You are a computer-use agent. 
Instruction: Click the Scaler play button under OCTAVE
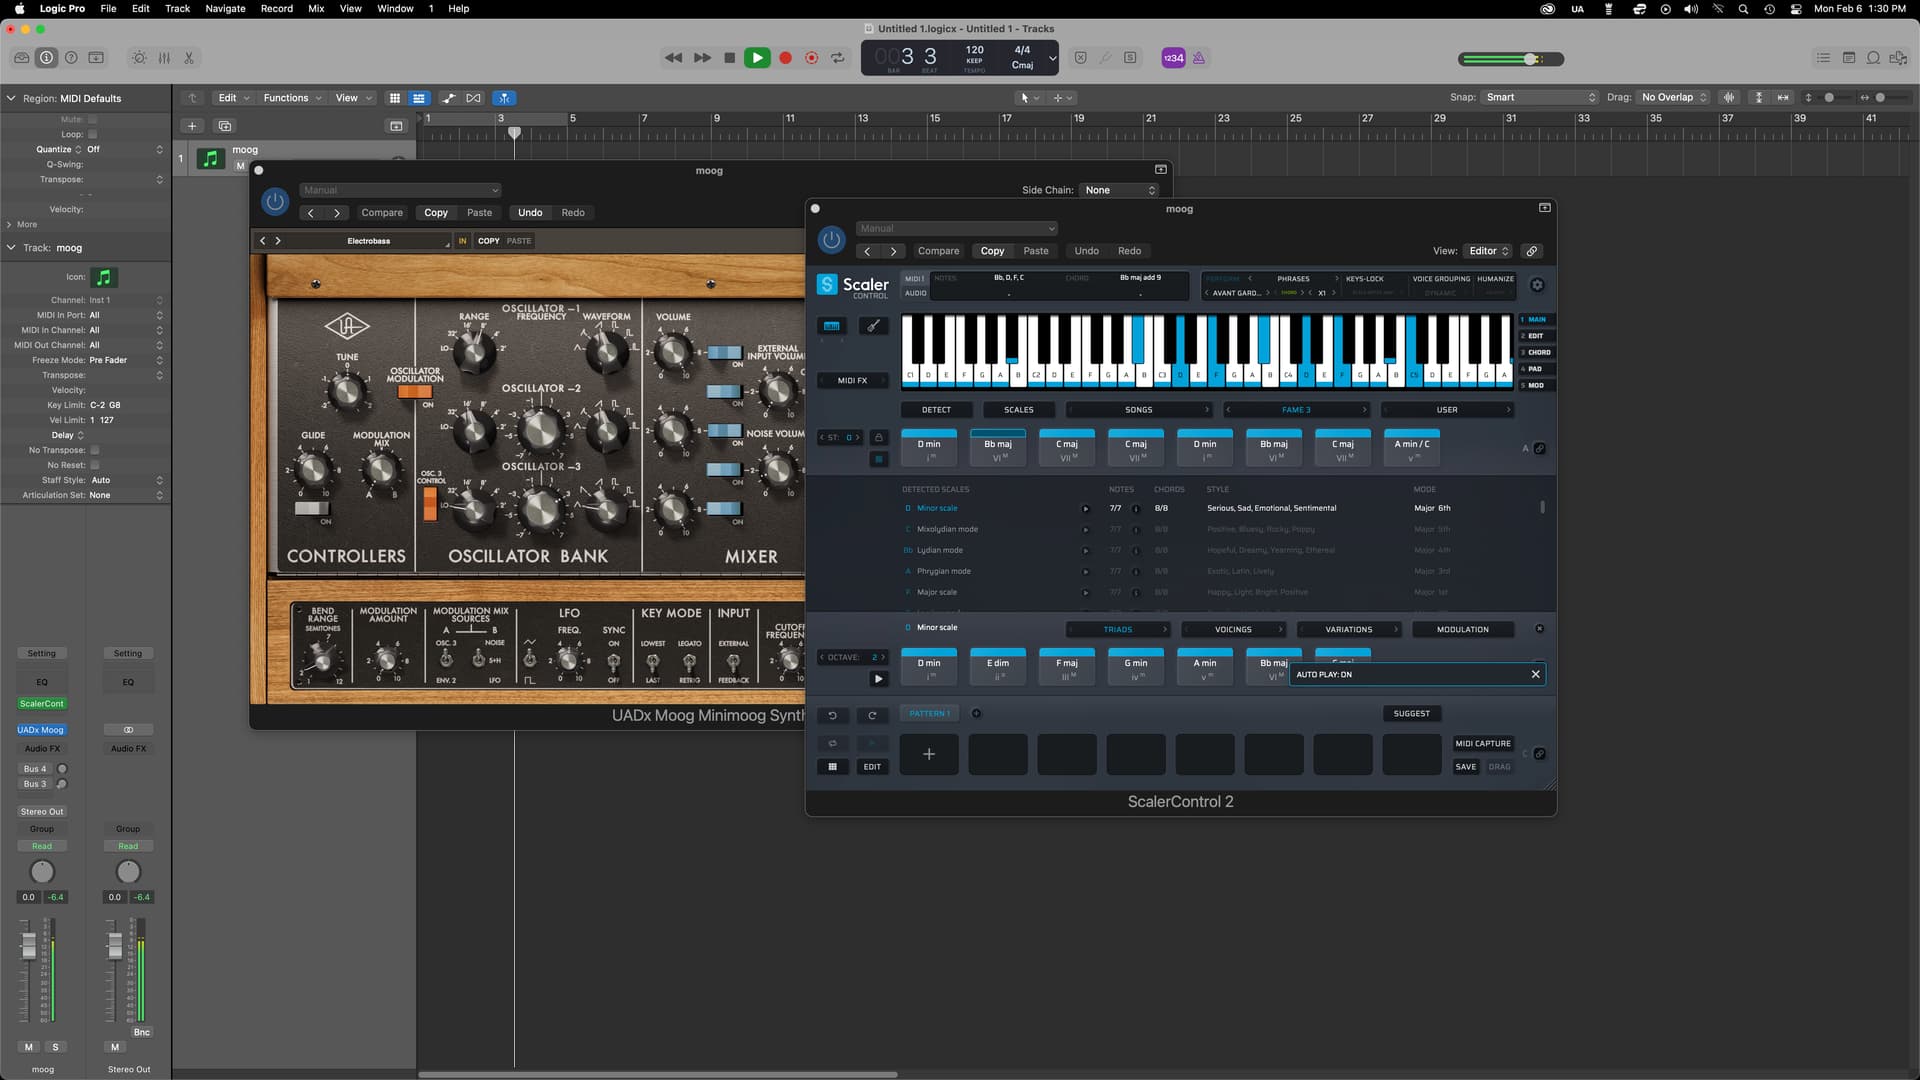(878, 679)
